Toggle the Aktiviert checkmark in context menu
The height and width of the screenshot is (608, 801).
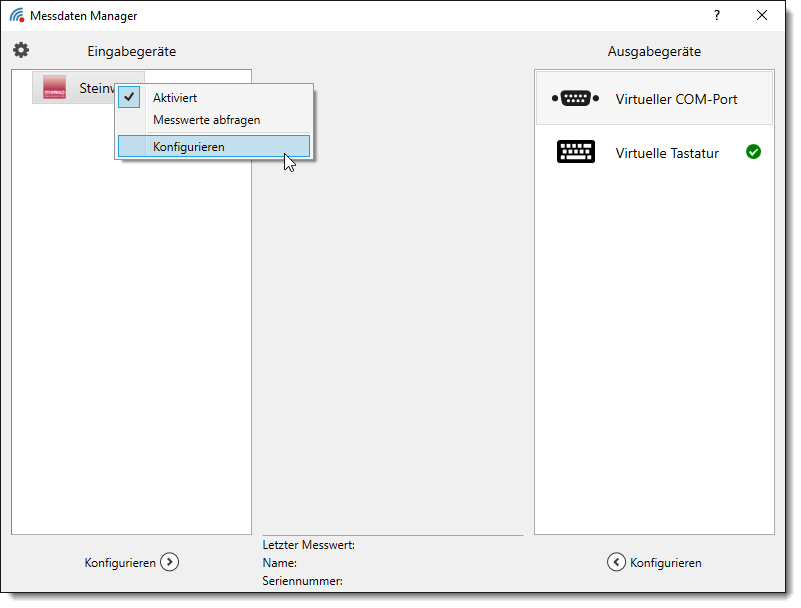coord(129,98)
